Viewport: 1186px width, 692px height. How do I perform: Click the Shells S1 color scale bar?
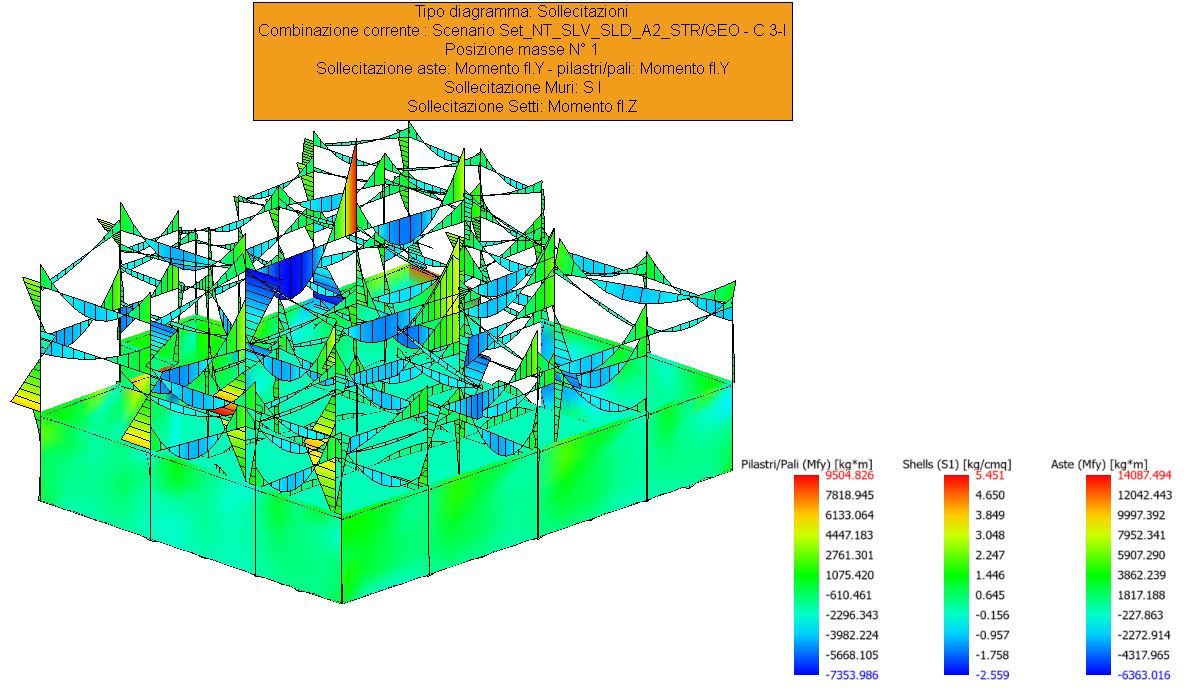(956, 575)
